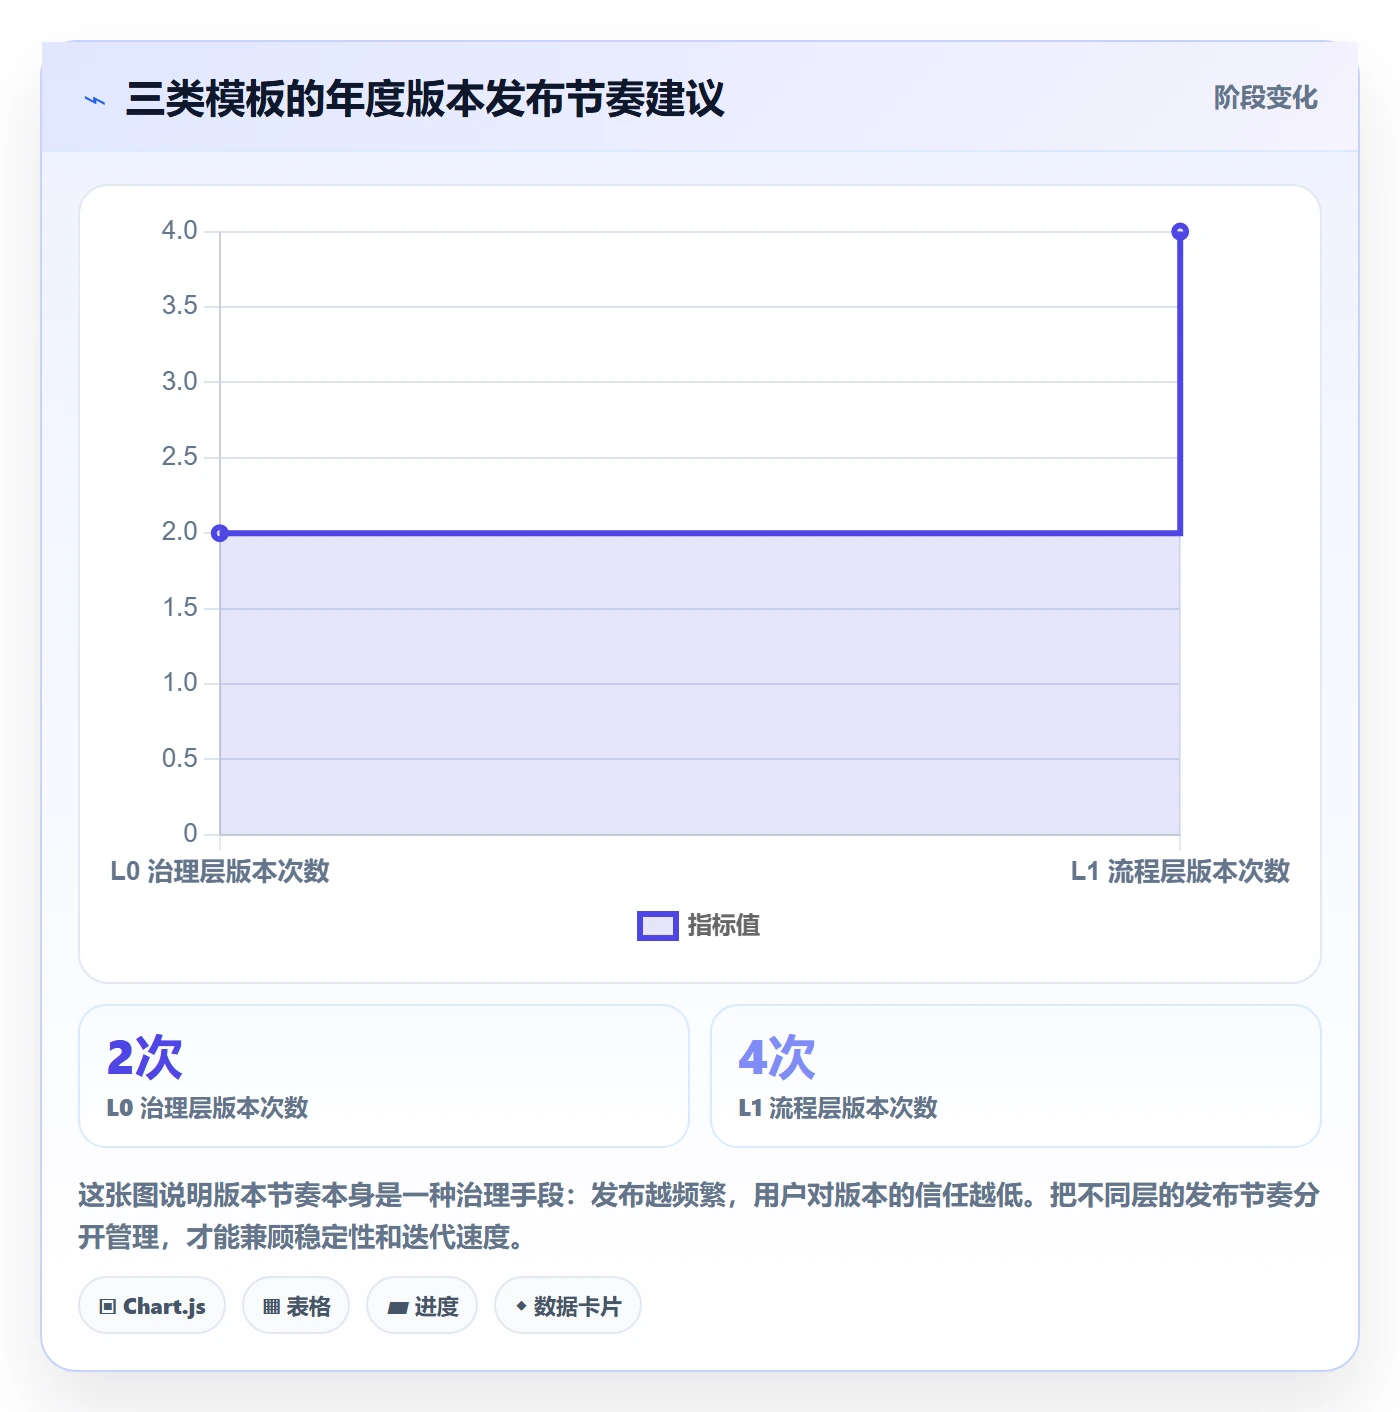Click the 数据卡片 tag chip
The width and height of the screenshot is (1400, 1412).
click(x=568, y=1306)
